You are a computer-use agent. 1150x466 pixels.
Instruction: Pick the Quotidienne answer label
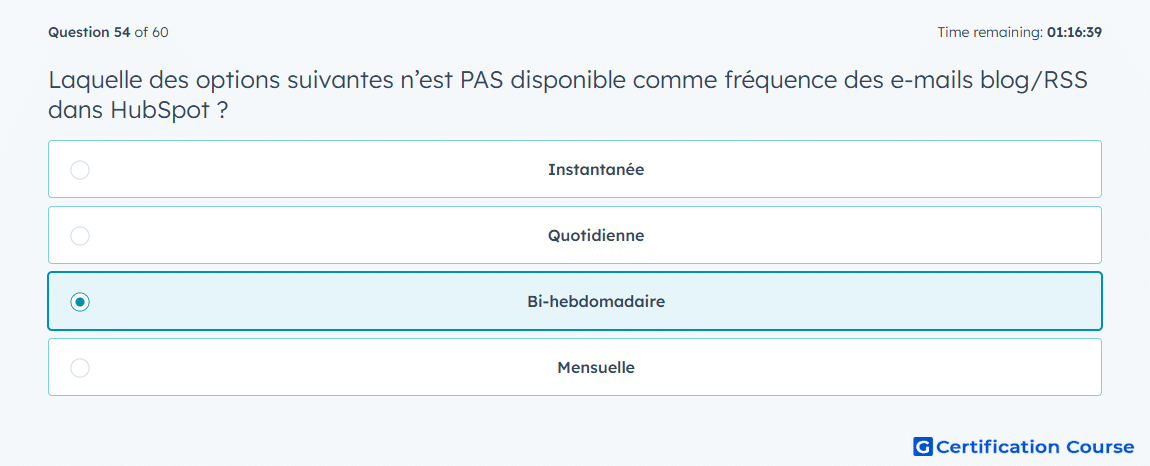click(596, 236)
